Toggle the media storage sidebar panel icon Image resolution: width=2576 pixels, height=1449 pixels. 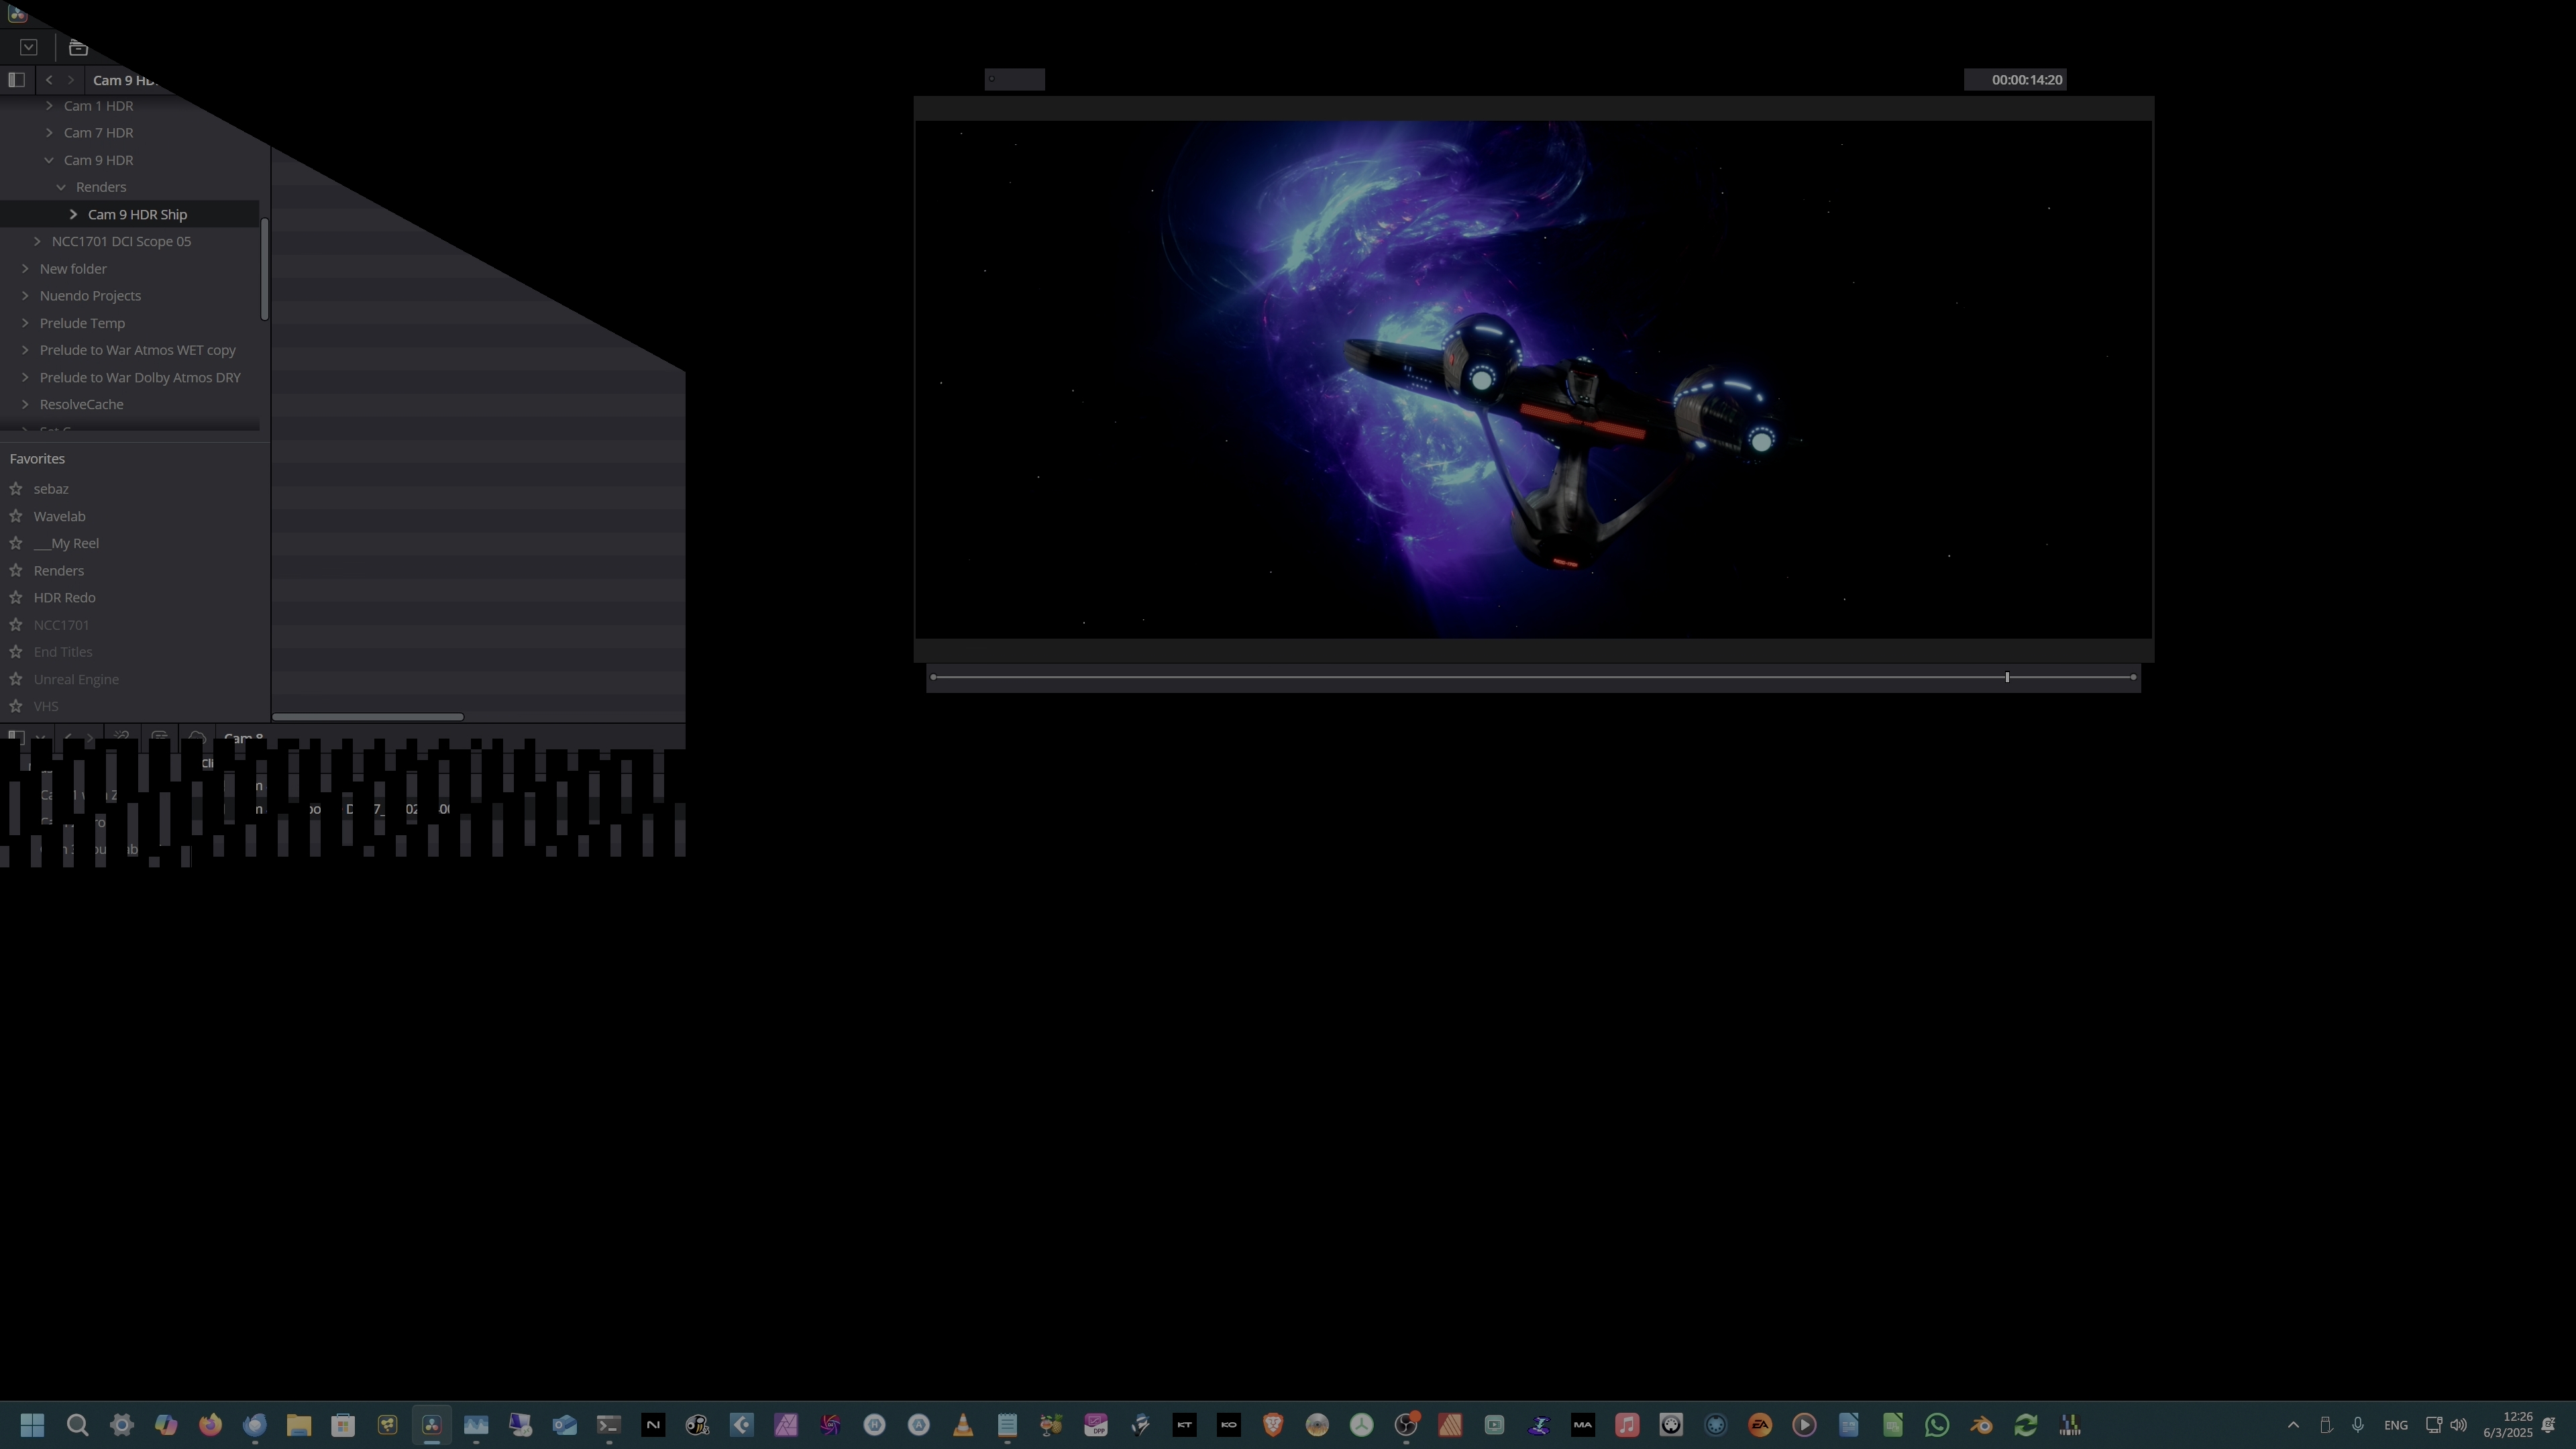16,80
